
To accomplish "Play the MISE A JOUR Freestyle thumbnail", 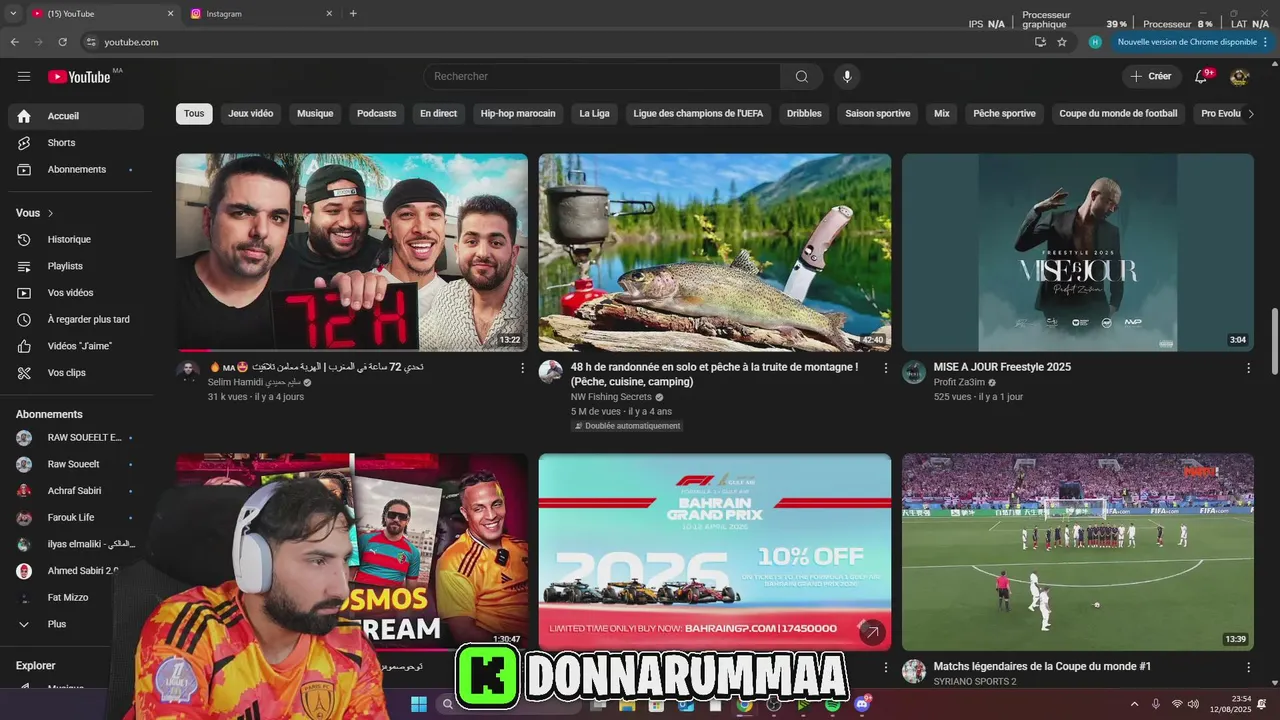I will click(1078, 252).
